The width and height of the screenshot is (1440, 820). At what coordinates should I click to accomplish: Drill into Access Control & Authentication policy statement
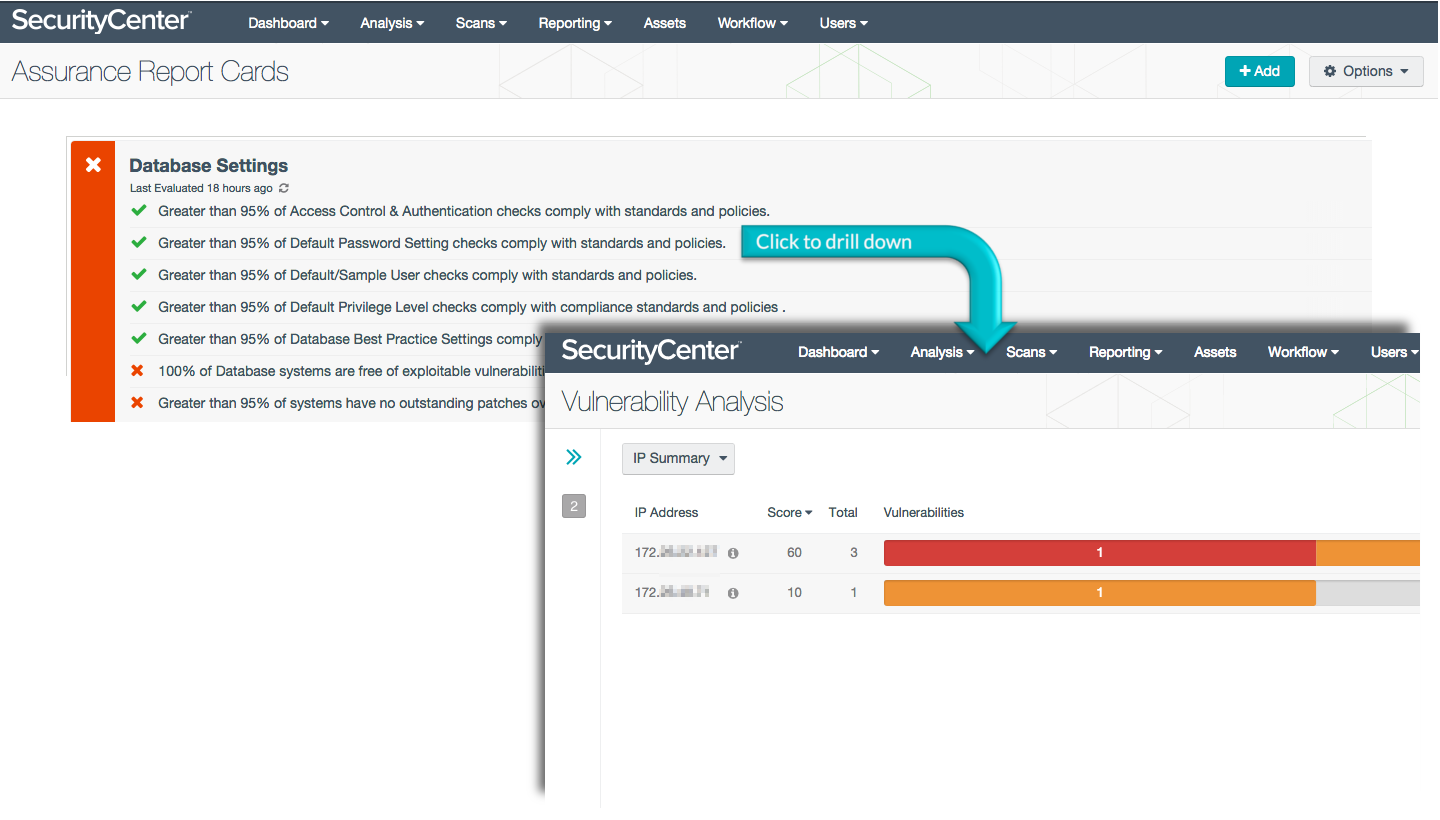tap(464, 211)
